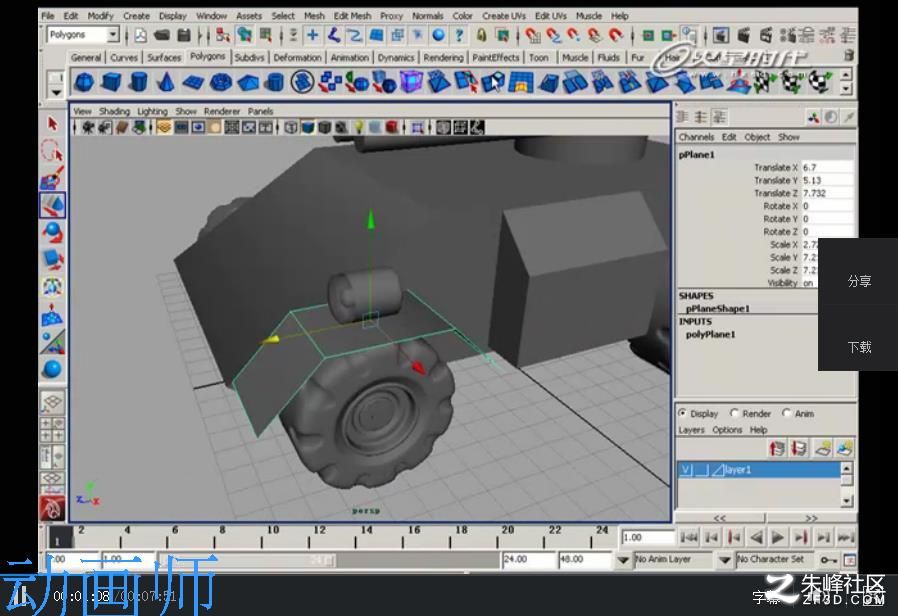
Task: Click the Visibility attribute label
Action: click(782, 283)
